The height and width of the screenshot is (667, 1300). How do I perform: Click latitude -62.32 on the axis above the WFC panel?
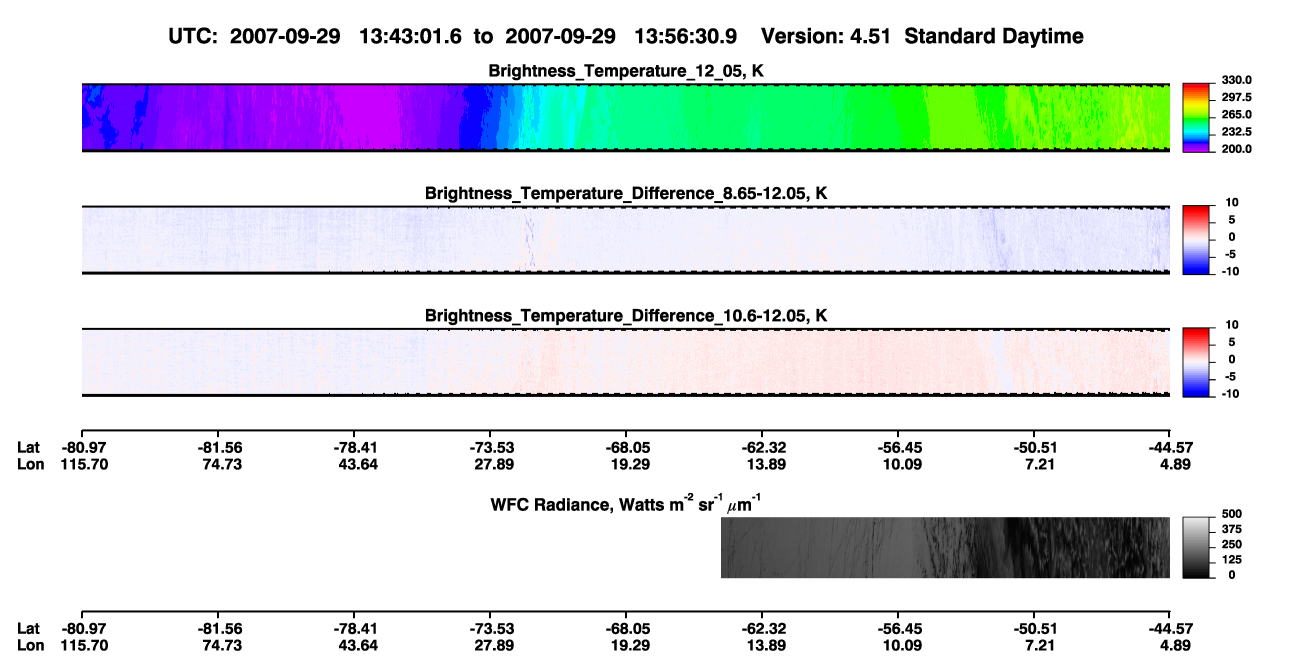[762, 447]
